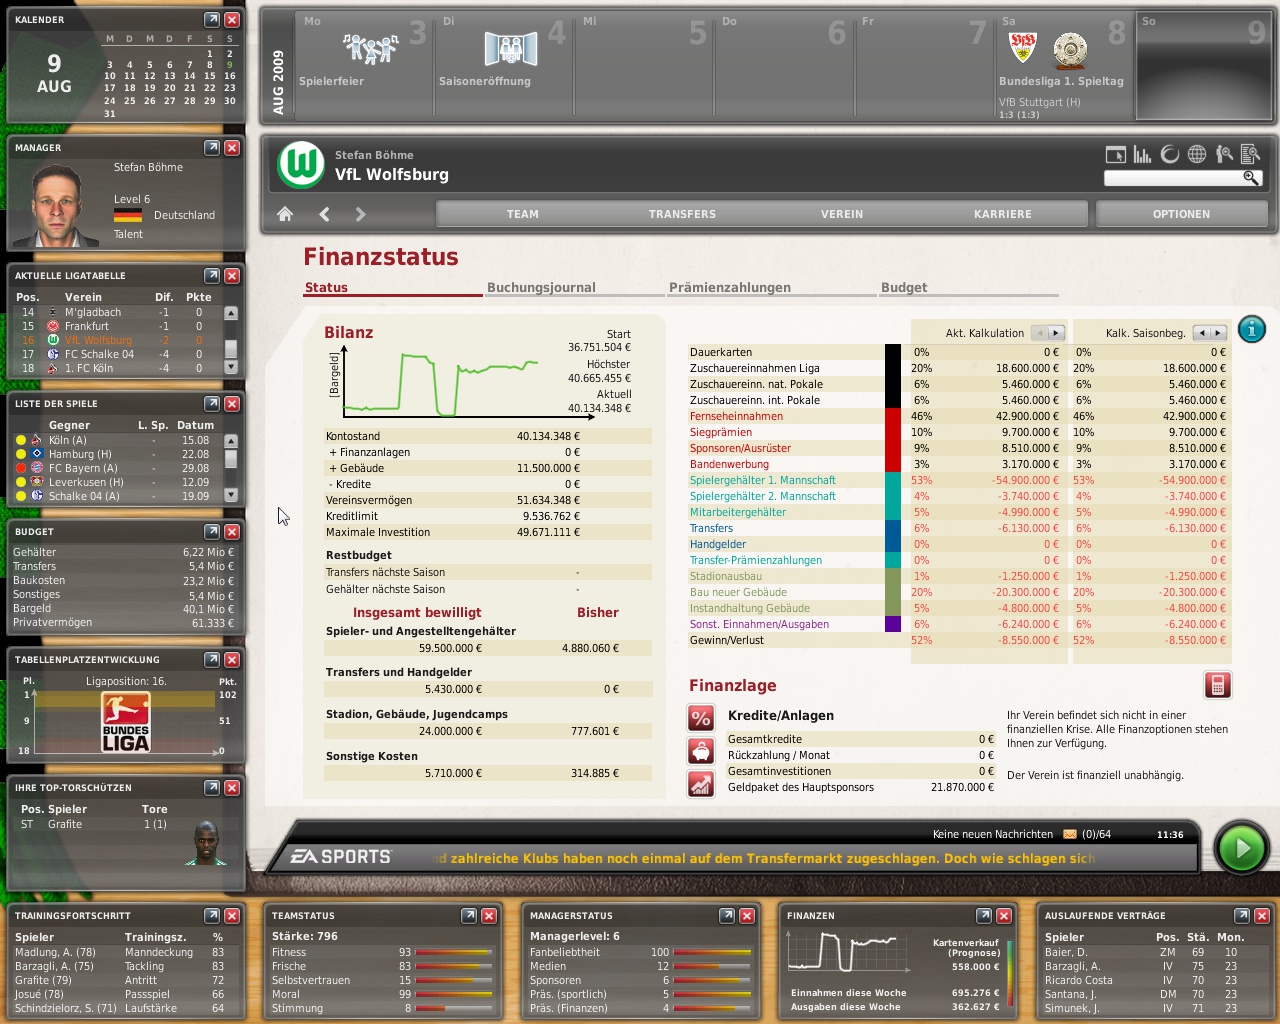This screenshot has height=1024, width=1280.
Task: Open the bar chart statistics icon
Action: pyautogui.click(x=1142, y=154)
